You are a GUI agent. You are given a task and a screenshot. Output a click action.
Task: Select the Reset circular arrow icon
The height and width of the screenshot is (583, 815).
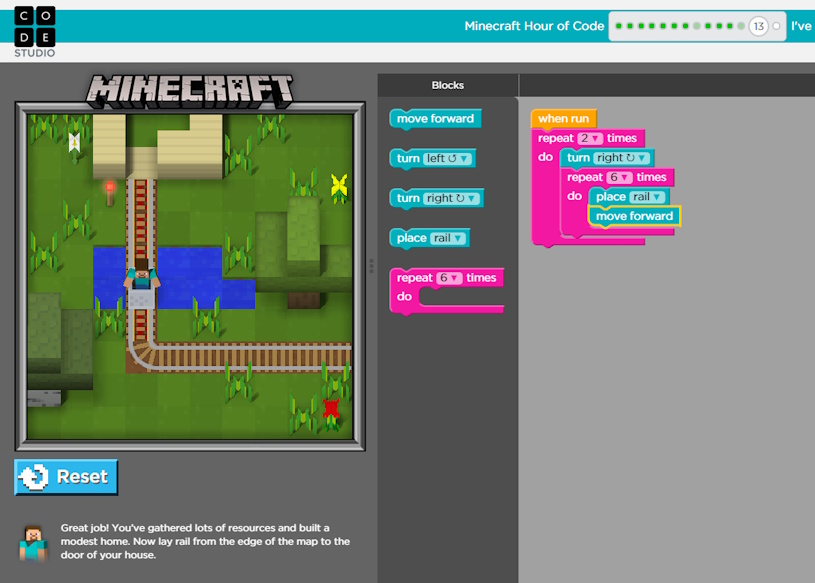34,478
